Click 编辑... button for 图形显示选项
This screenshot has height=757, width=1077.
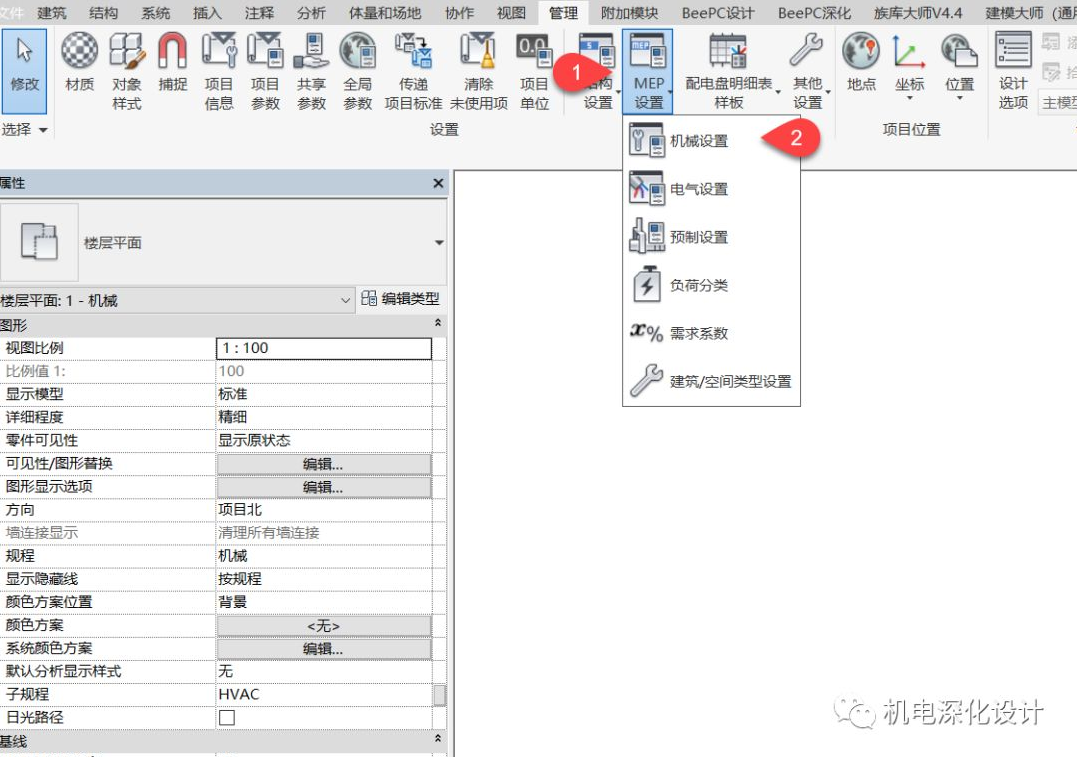click(x=324, y=487)
